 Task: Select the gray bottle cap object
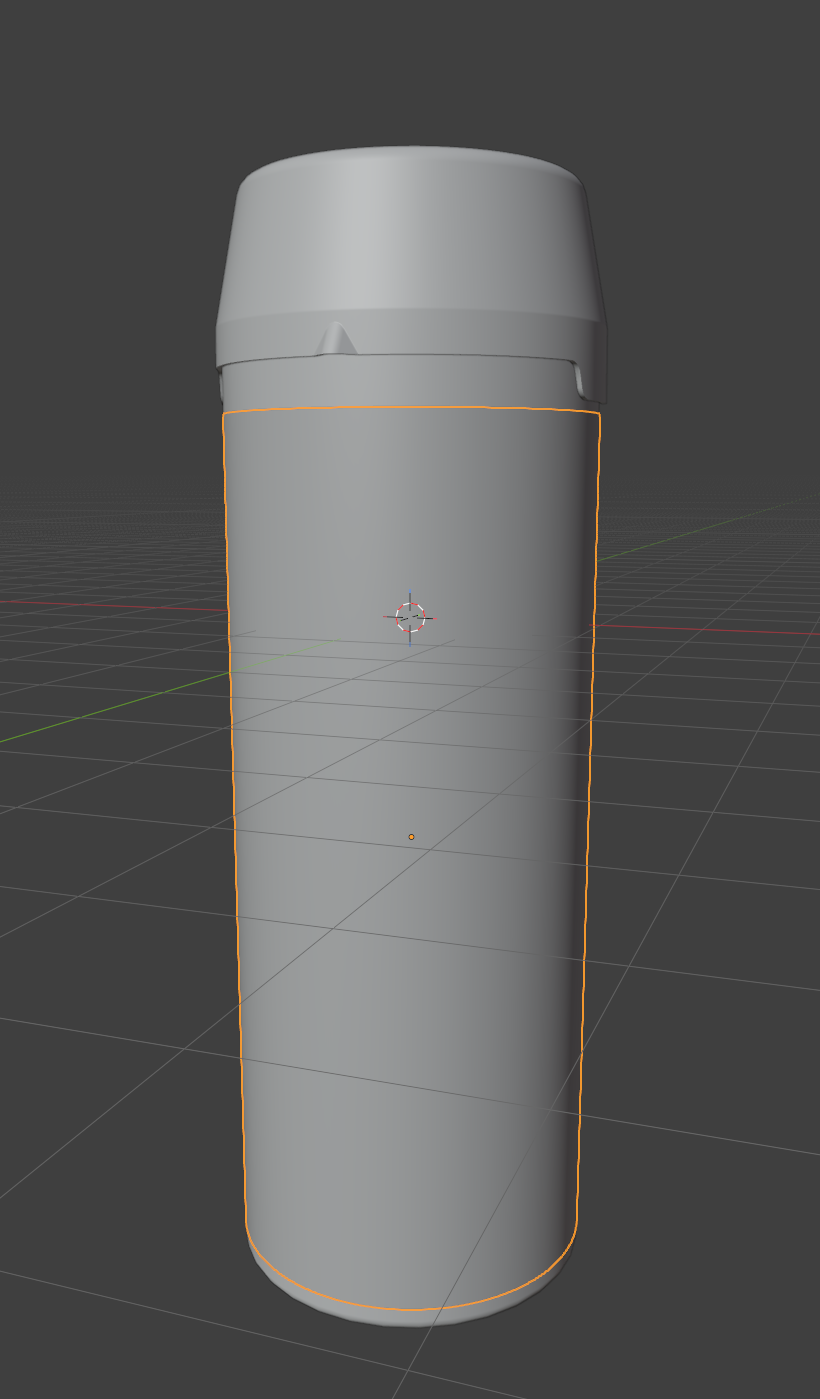tap(410, 250)
